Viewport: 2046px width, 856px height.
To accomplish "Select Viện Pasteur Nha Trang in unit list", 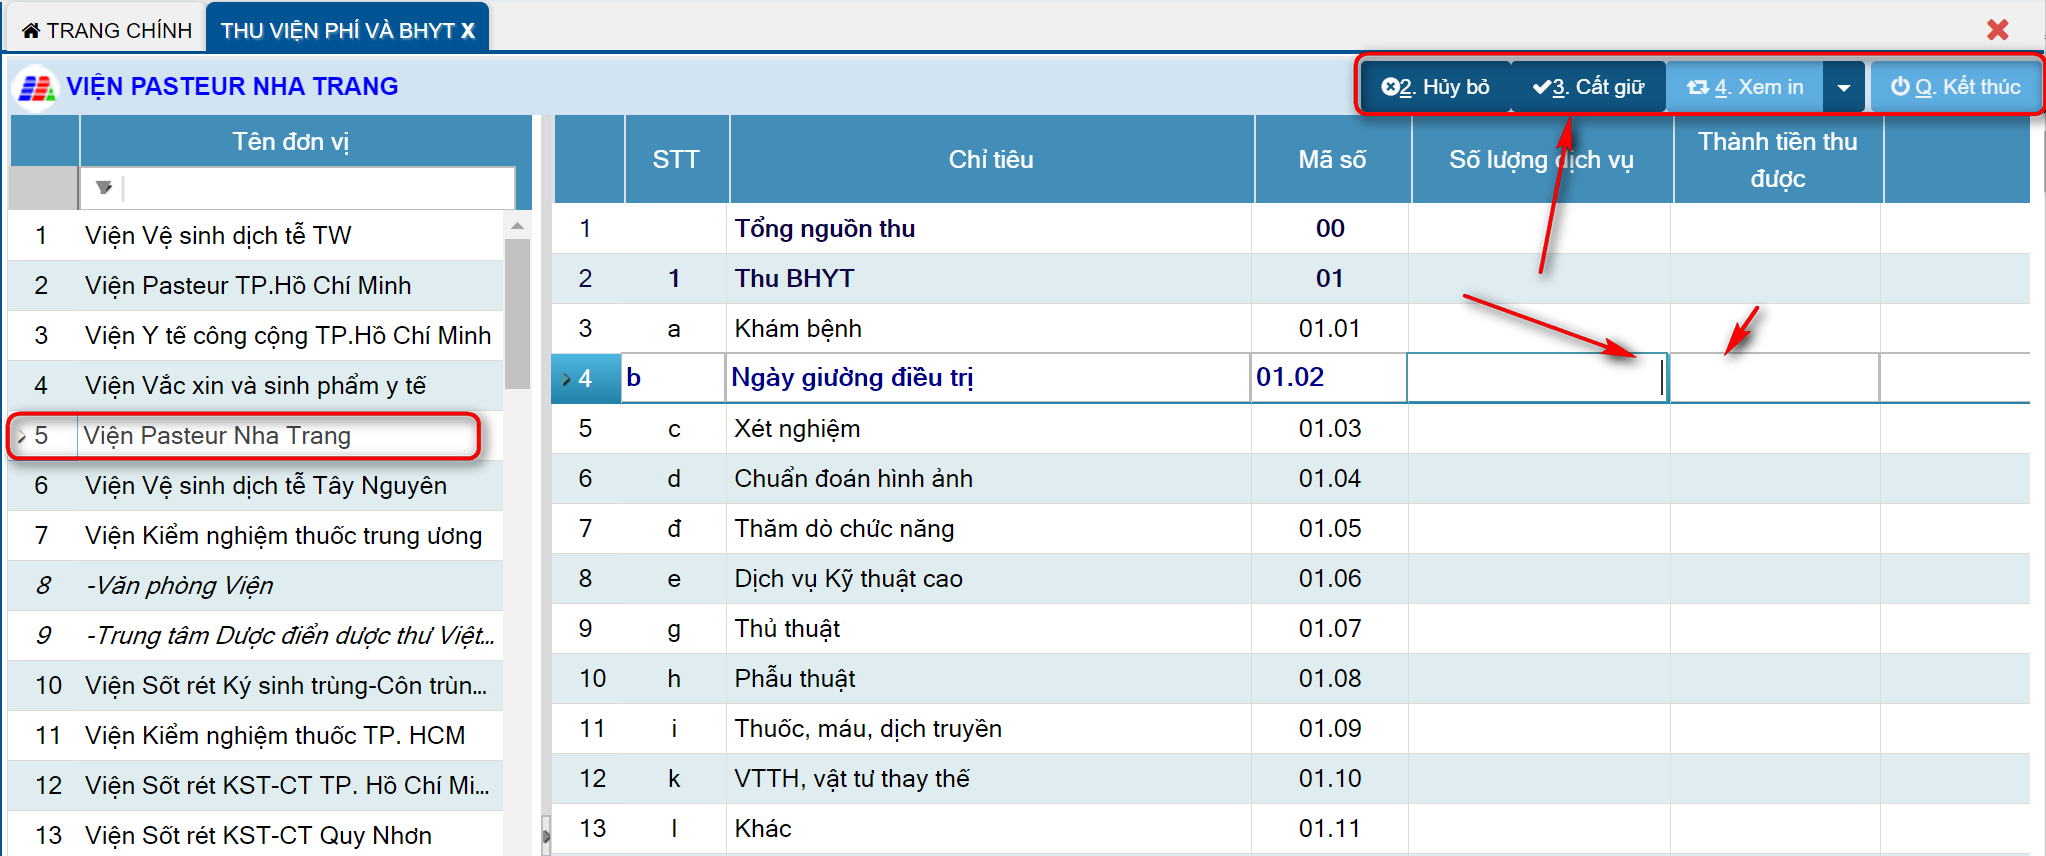I will coord(217,436).
